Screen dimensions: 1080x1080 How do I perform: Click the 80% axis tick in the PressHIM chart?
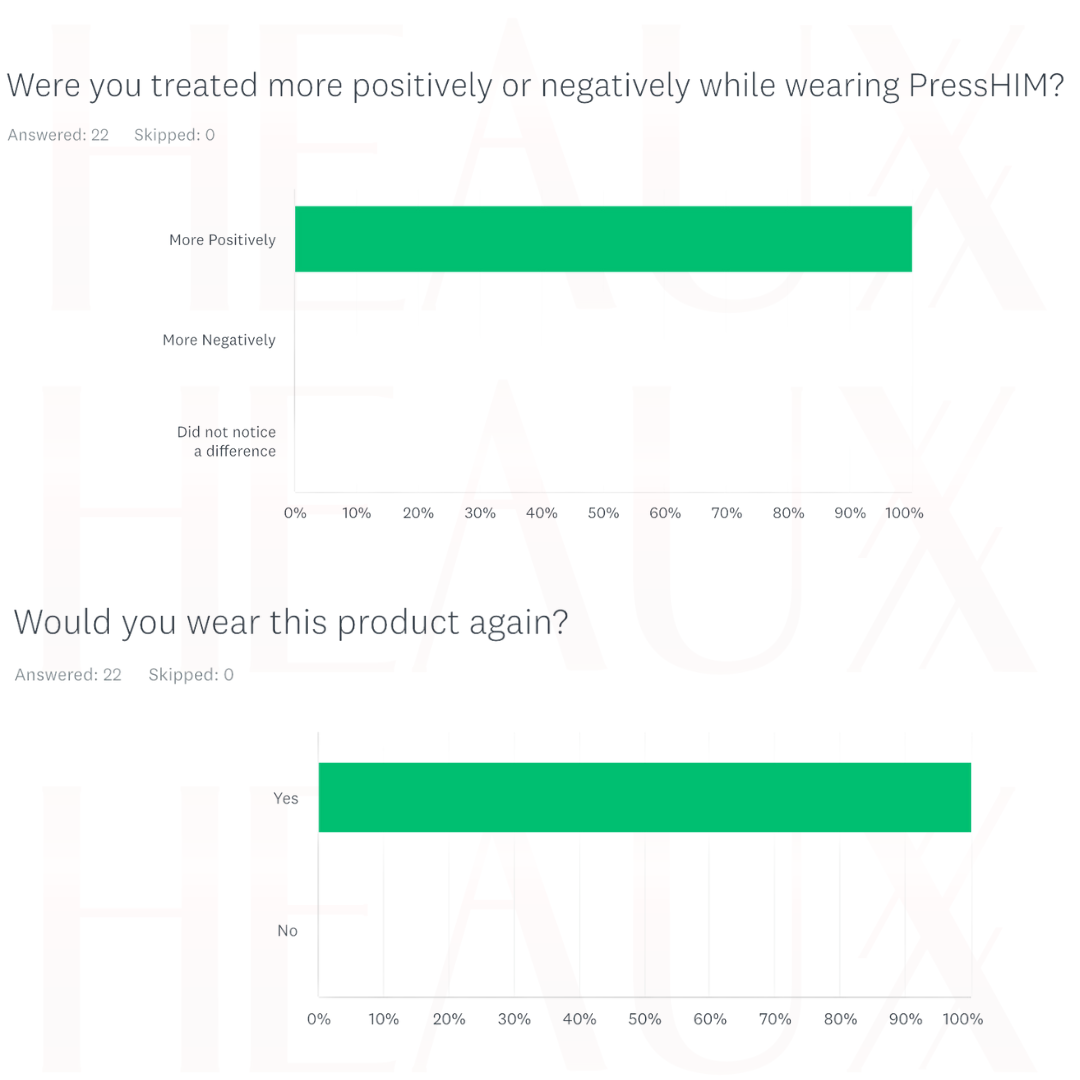coord(789,513)
